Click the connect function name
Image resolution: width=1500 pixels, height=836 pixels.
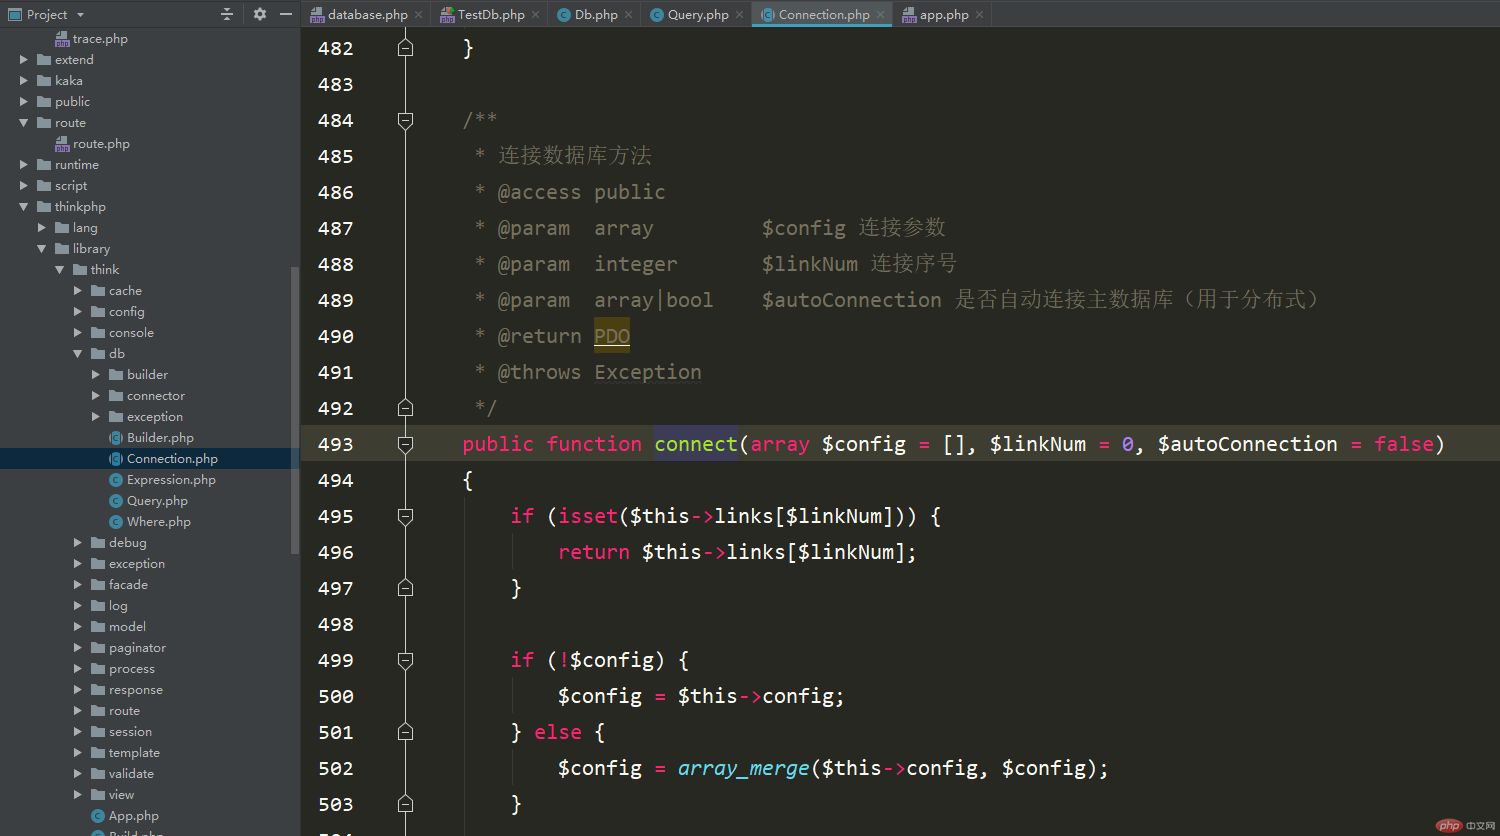tap(696, 444)
